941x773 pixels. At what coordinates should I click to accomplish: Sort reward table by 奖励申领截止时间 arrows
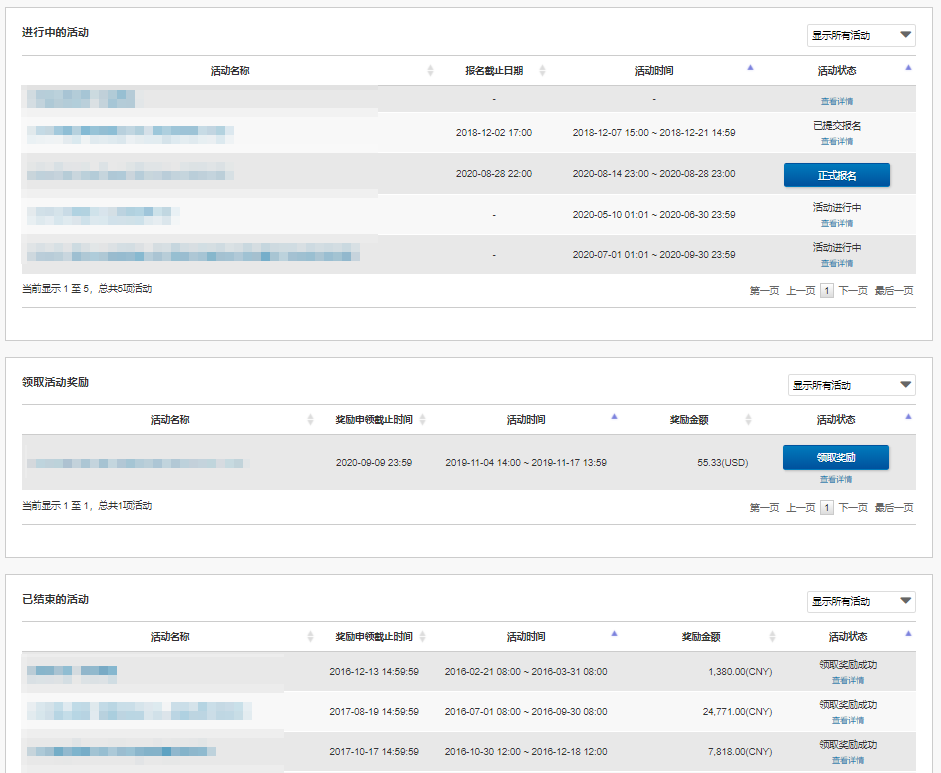tap(422, 420)
